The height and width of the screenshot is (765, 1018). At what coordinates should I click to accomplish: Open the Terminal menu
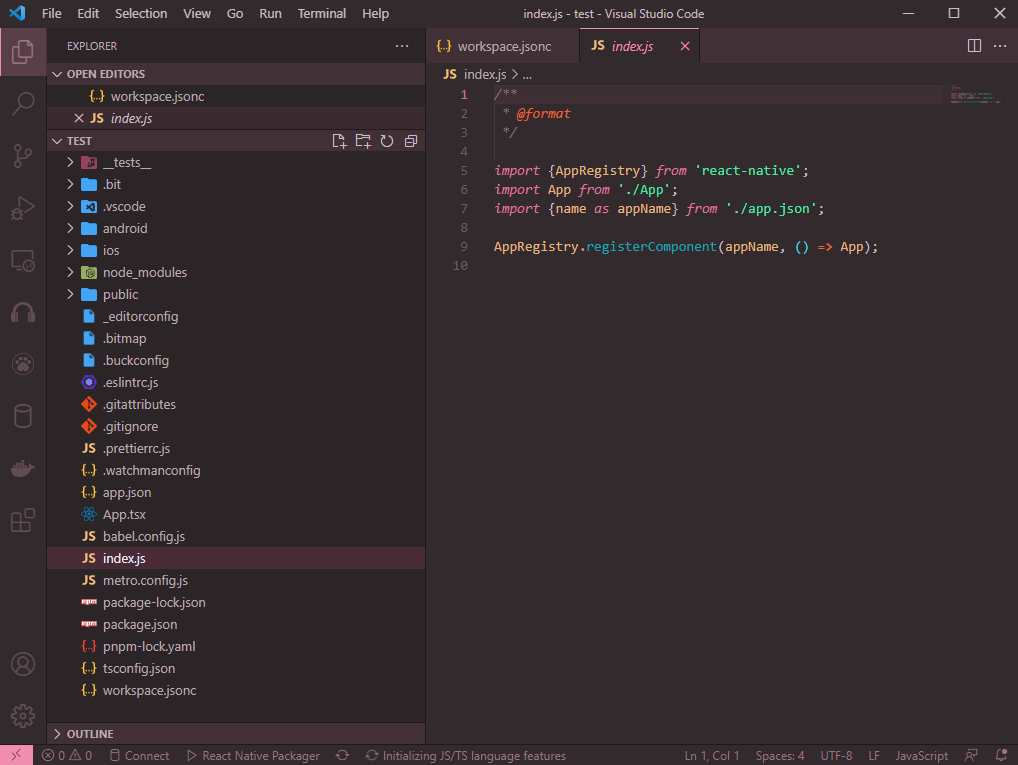pyautogui.click(x=321, y=14)
